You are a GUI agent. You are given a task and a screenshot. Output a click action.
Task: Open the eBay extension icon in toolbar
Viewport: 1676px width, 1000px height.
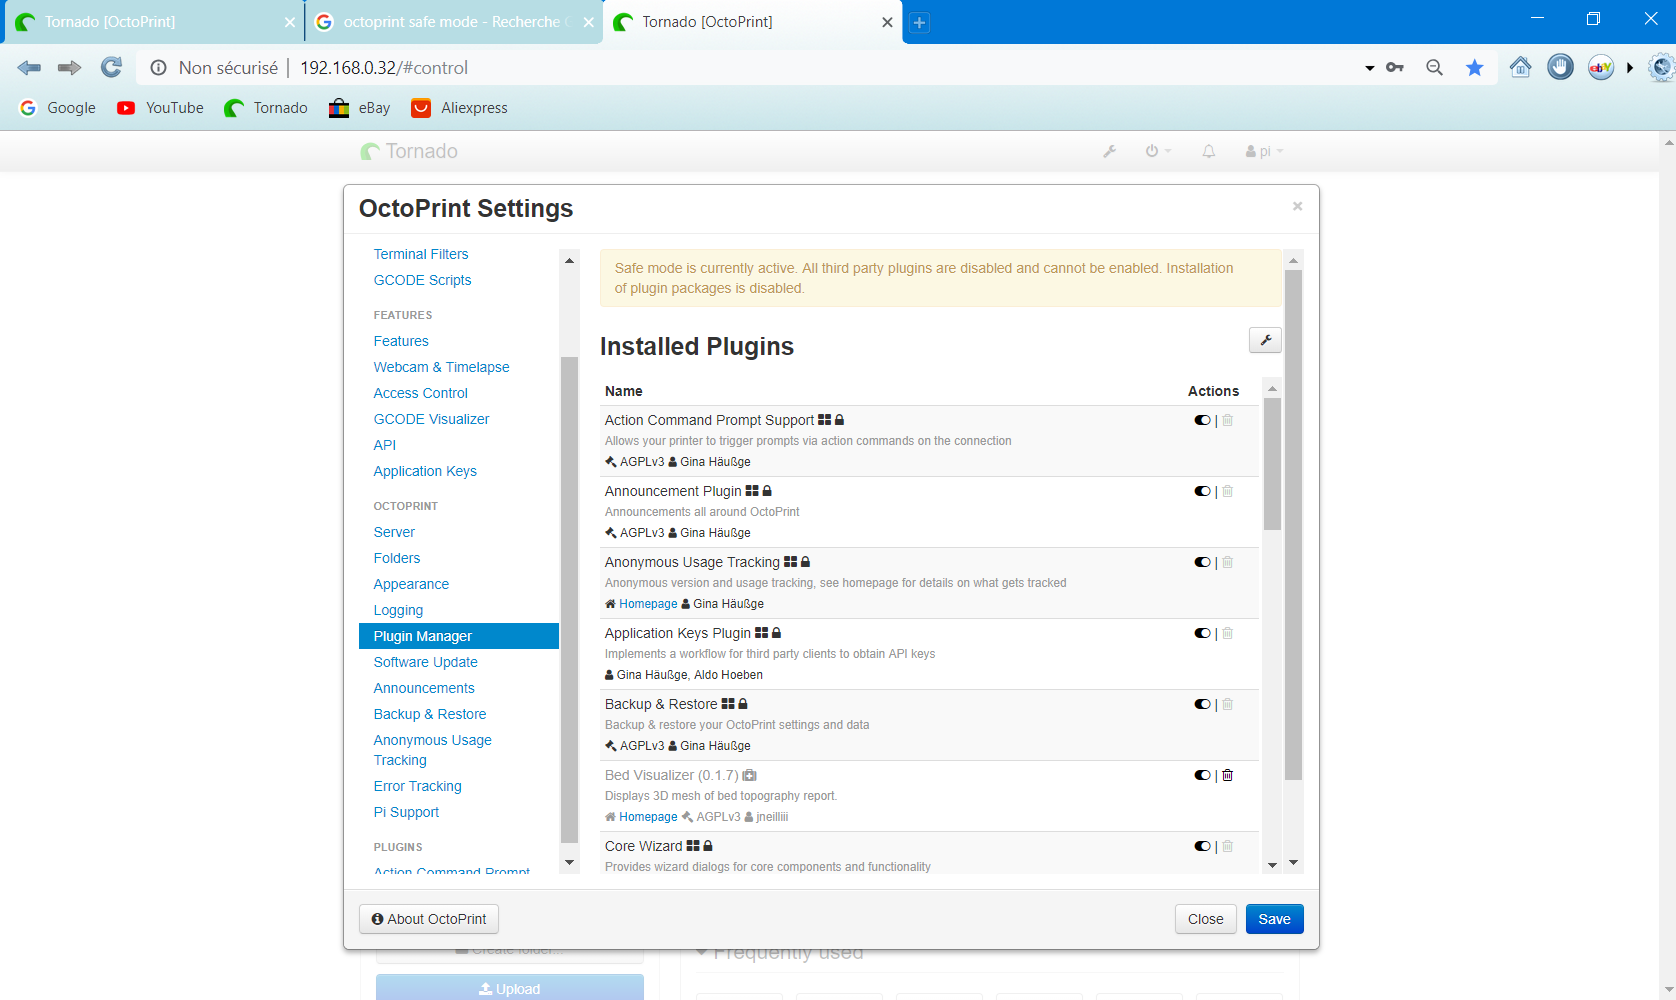coord(1601,67)
